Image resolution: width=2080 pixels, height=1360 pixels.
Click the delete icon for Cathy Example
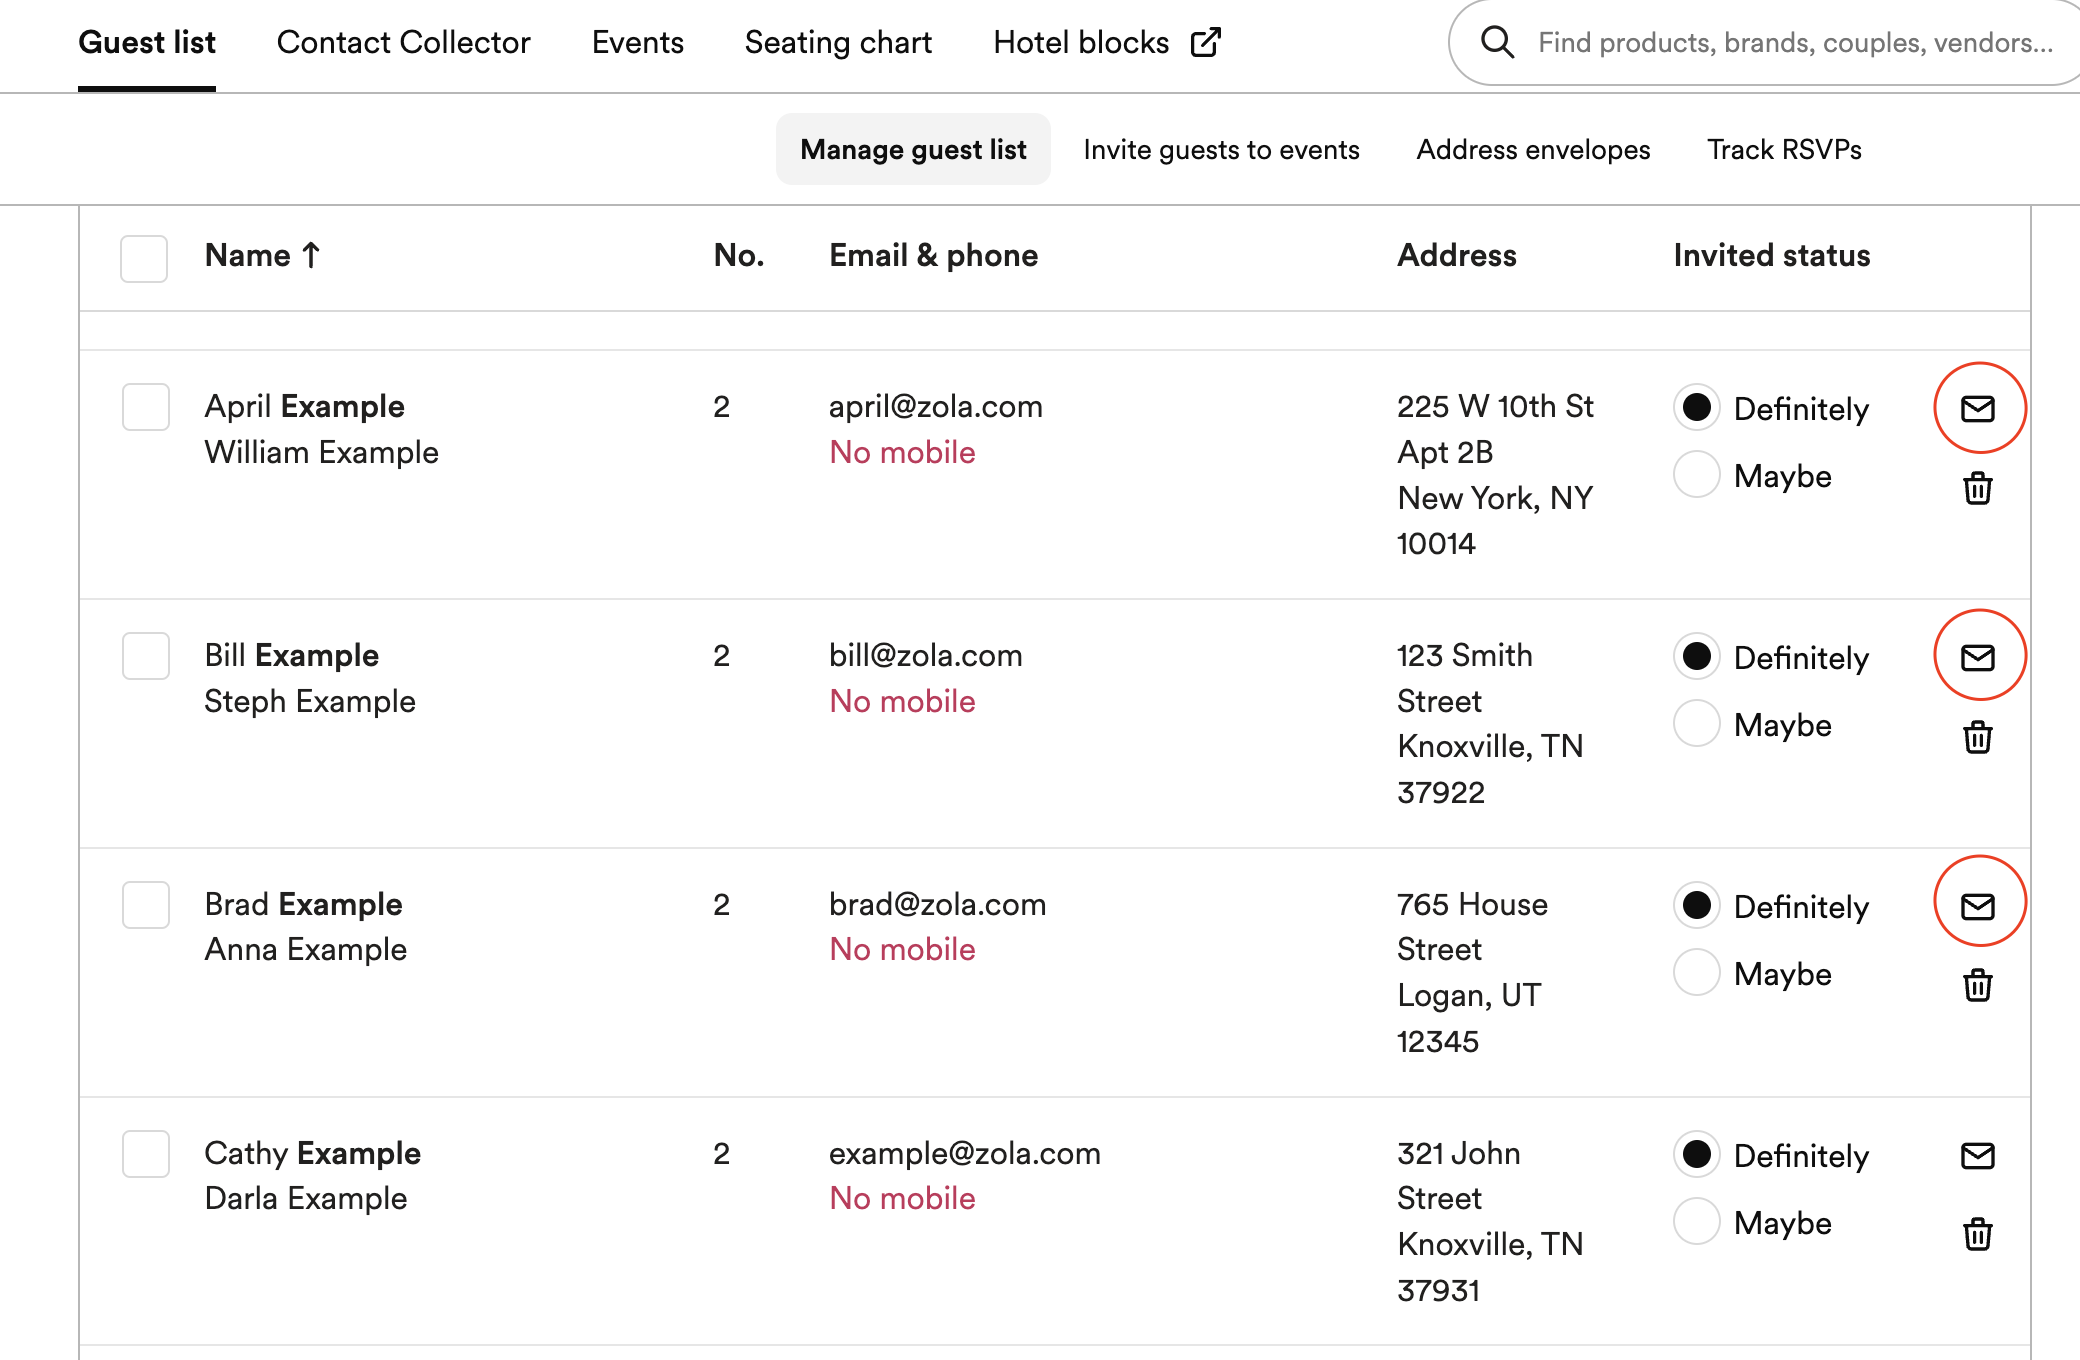[1978, 1234]
